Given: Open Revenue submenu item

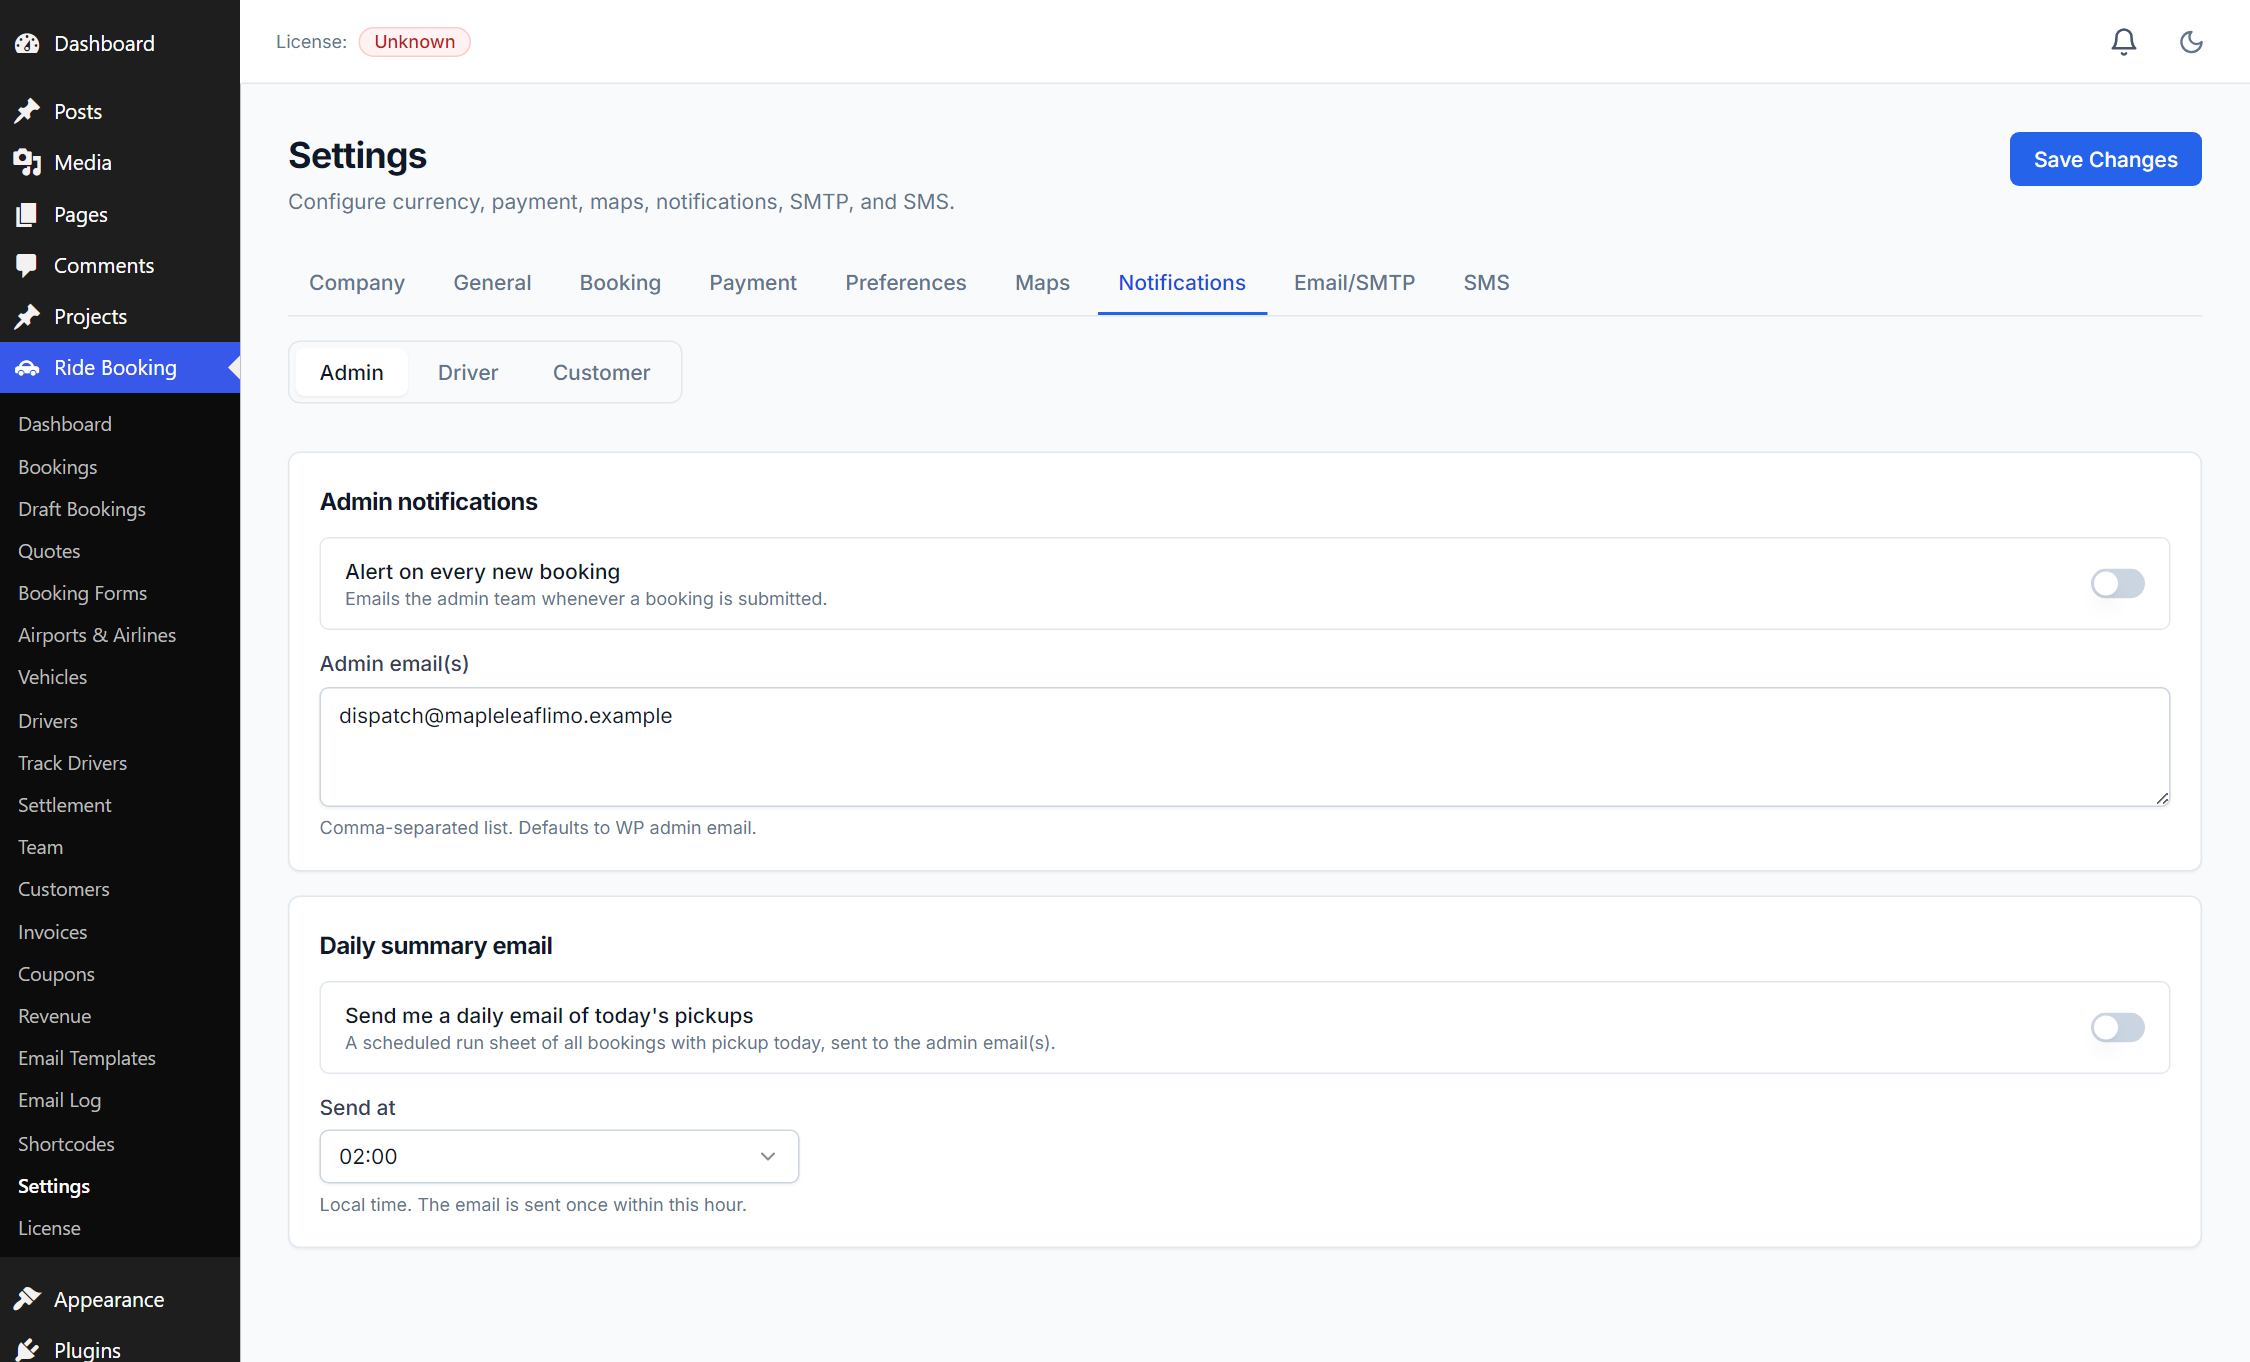Looking at the screenshot, I should [x=54, y=1016].
